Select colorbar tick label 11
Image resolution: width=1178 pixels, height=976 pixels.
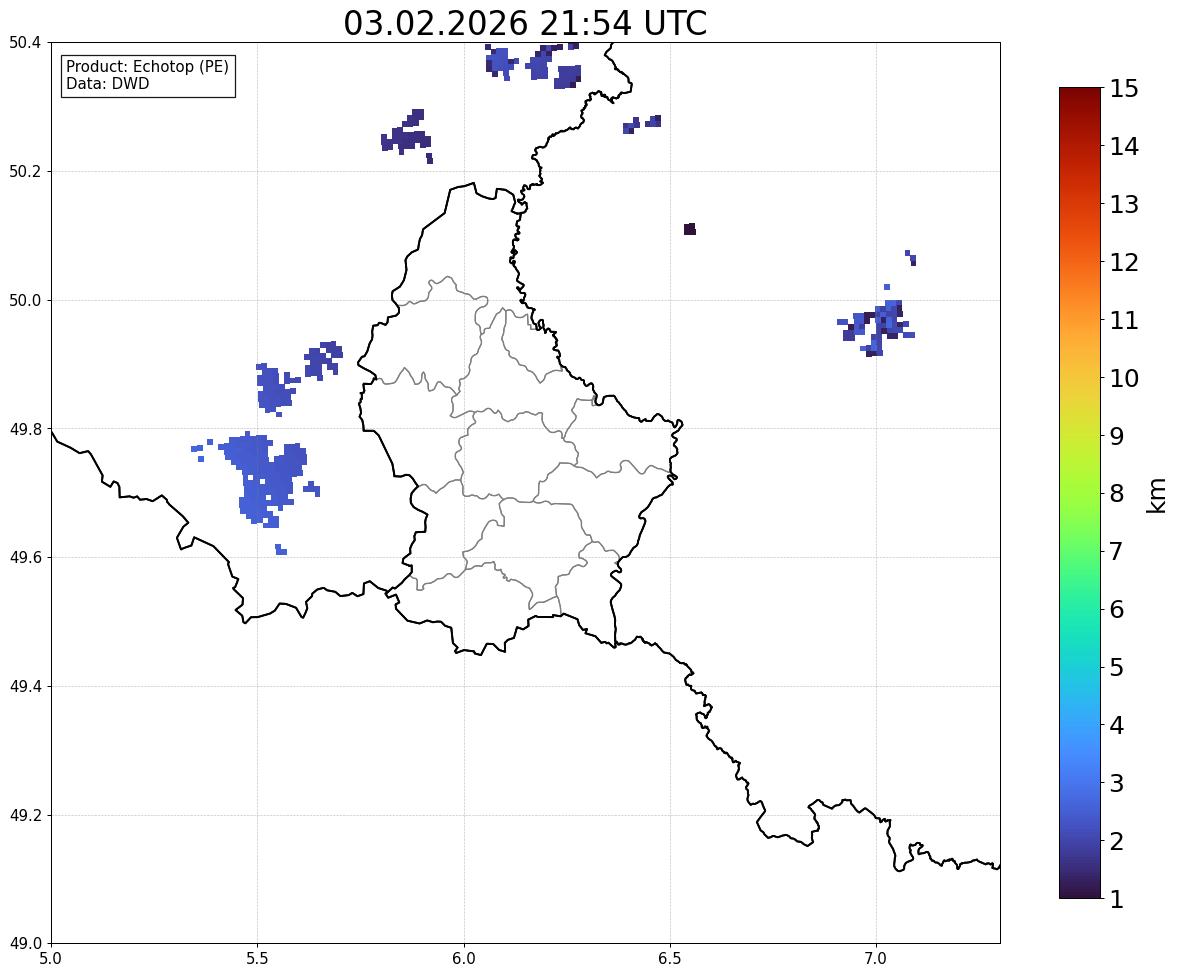point(1124,320)
